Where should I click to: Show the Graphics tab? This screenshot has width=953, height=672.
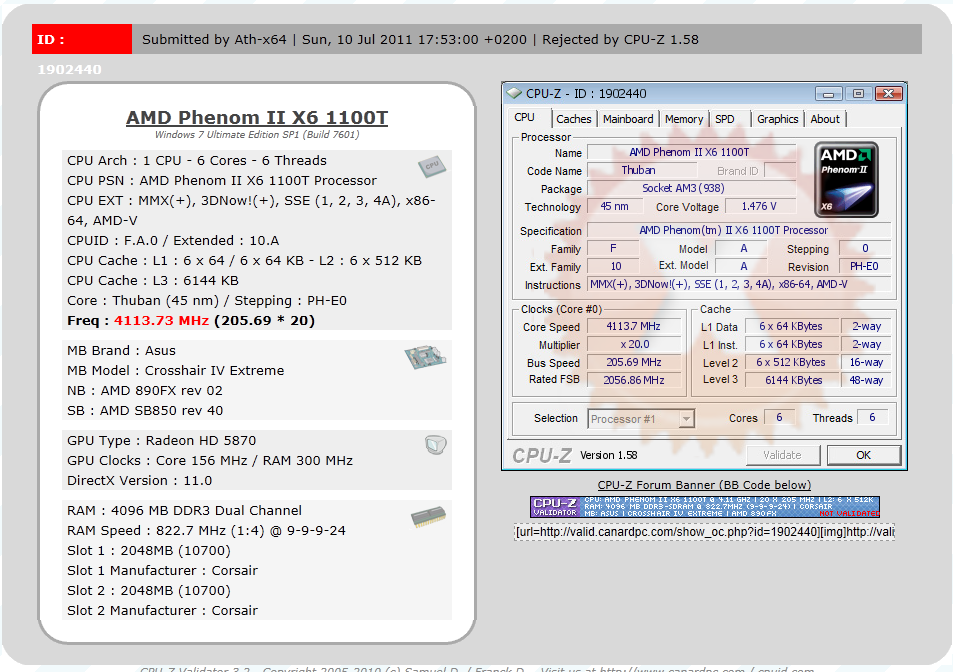(777, 119)
